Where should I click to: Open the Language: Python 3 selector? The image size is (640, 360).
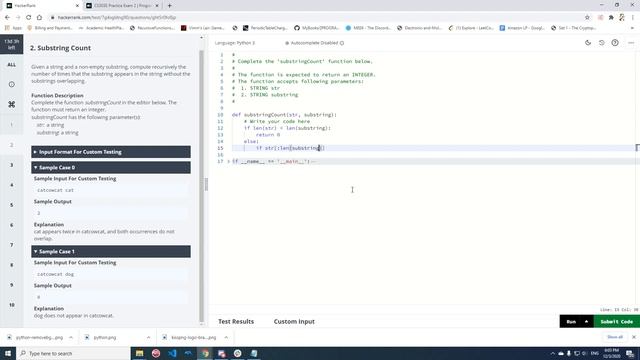pyautogui.click(x=235, y=43)
